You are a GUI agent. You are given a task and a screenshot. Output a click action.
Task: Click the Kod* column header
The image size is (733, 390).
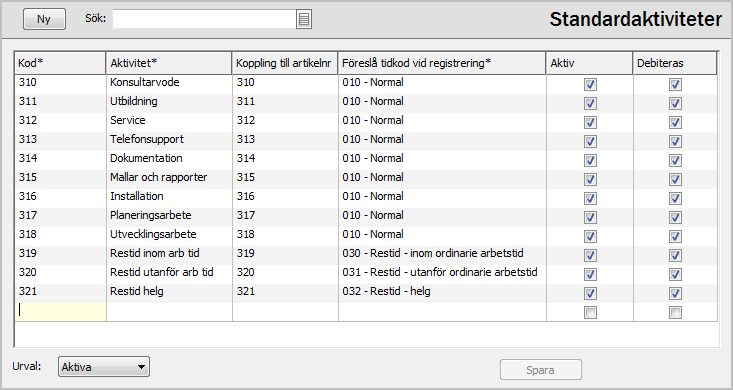(60, 63)
